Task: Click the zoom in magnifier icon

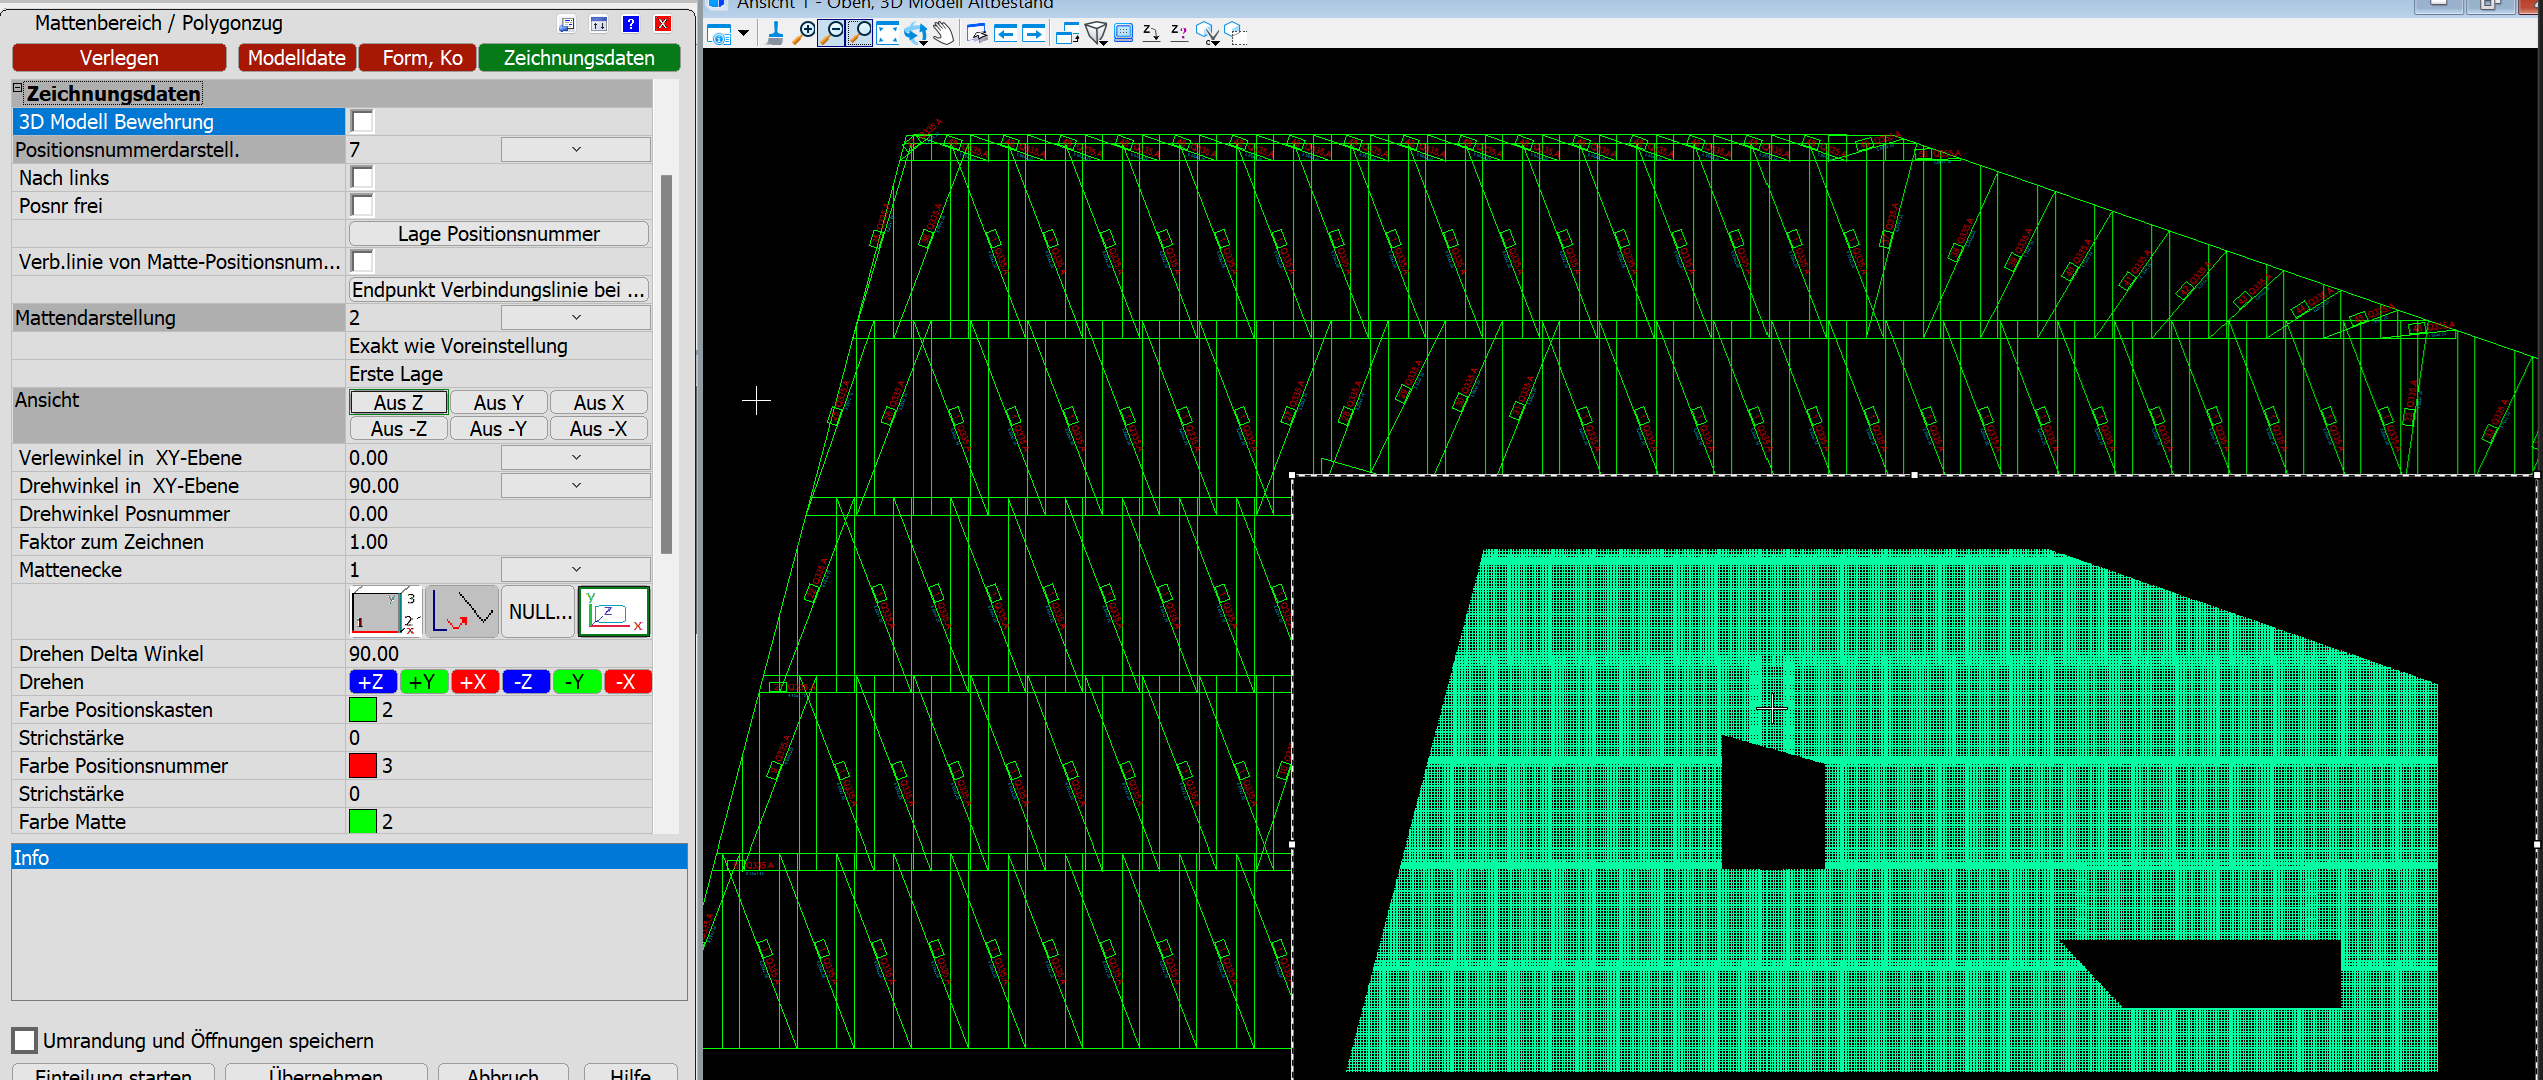Action: (803, 33)
